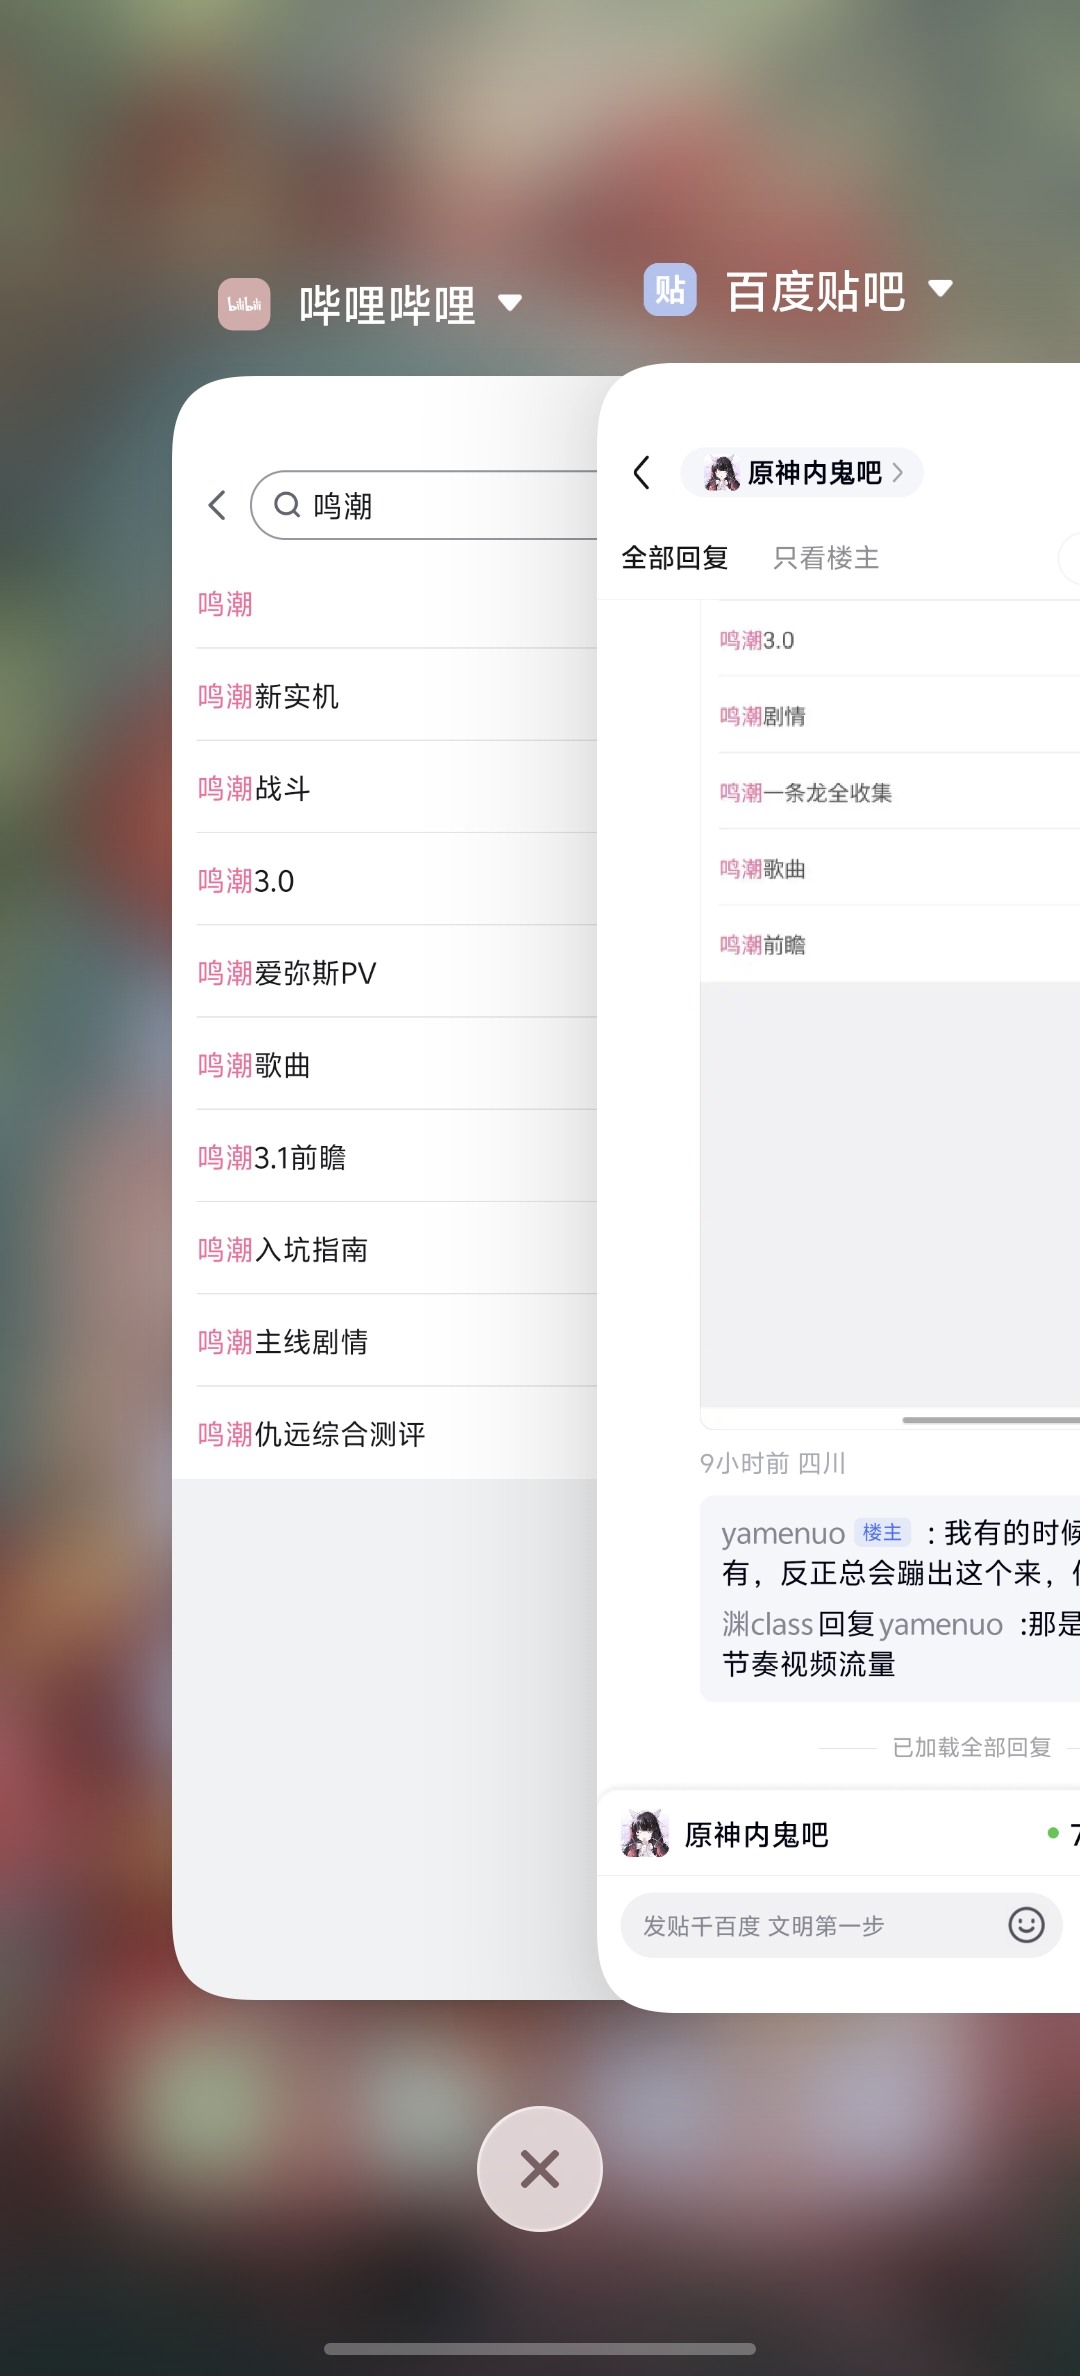Expand the 百度贴吧 app options dropdown arrow

[x=940, y=289]
